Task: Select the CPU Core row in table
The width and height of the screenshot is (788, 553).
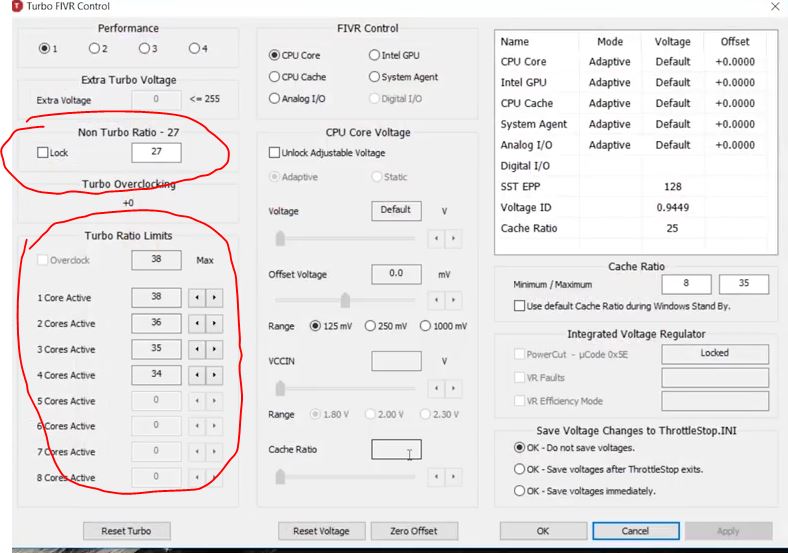Action: [630, 62]
